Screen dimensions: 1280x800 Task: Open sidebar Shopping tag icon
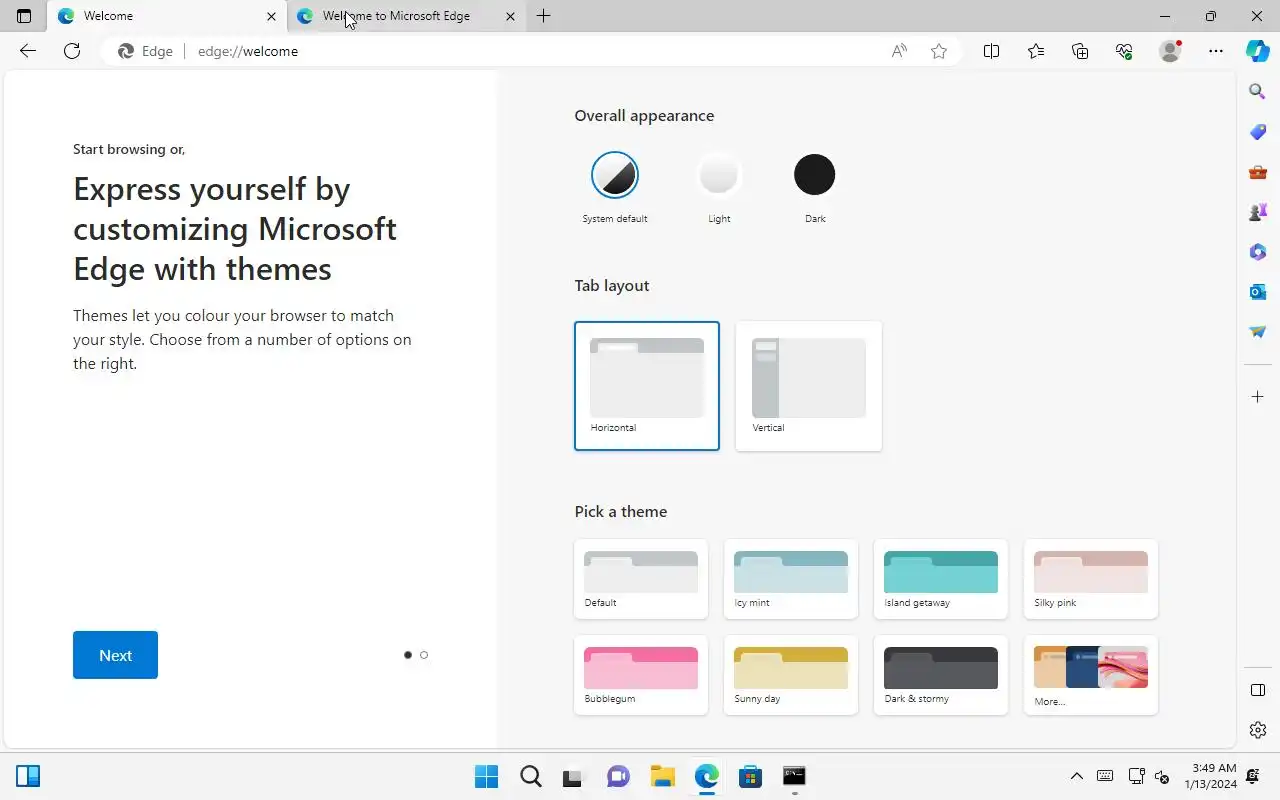tap(1258, 132)
